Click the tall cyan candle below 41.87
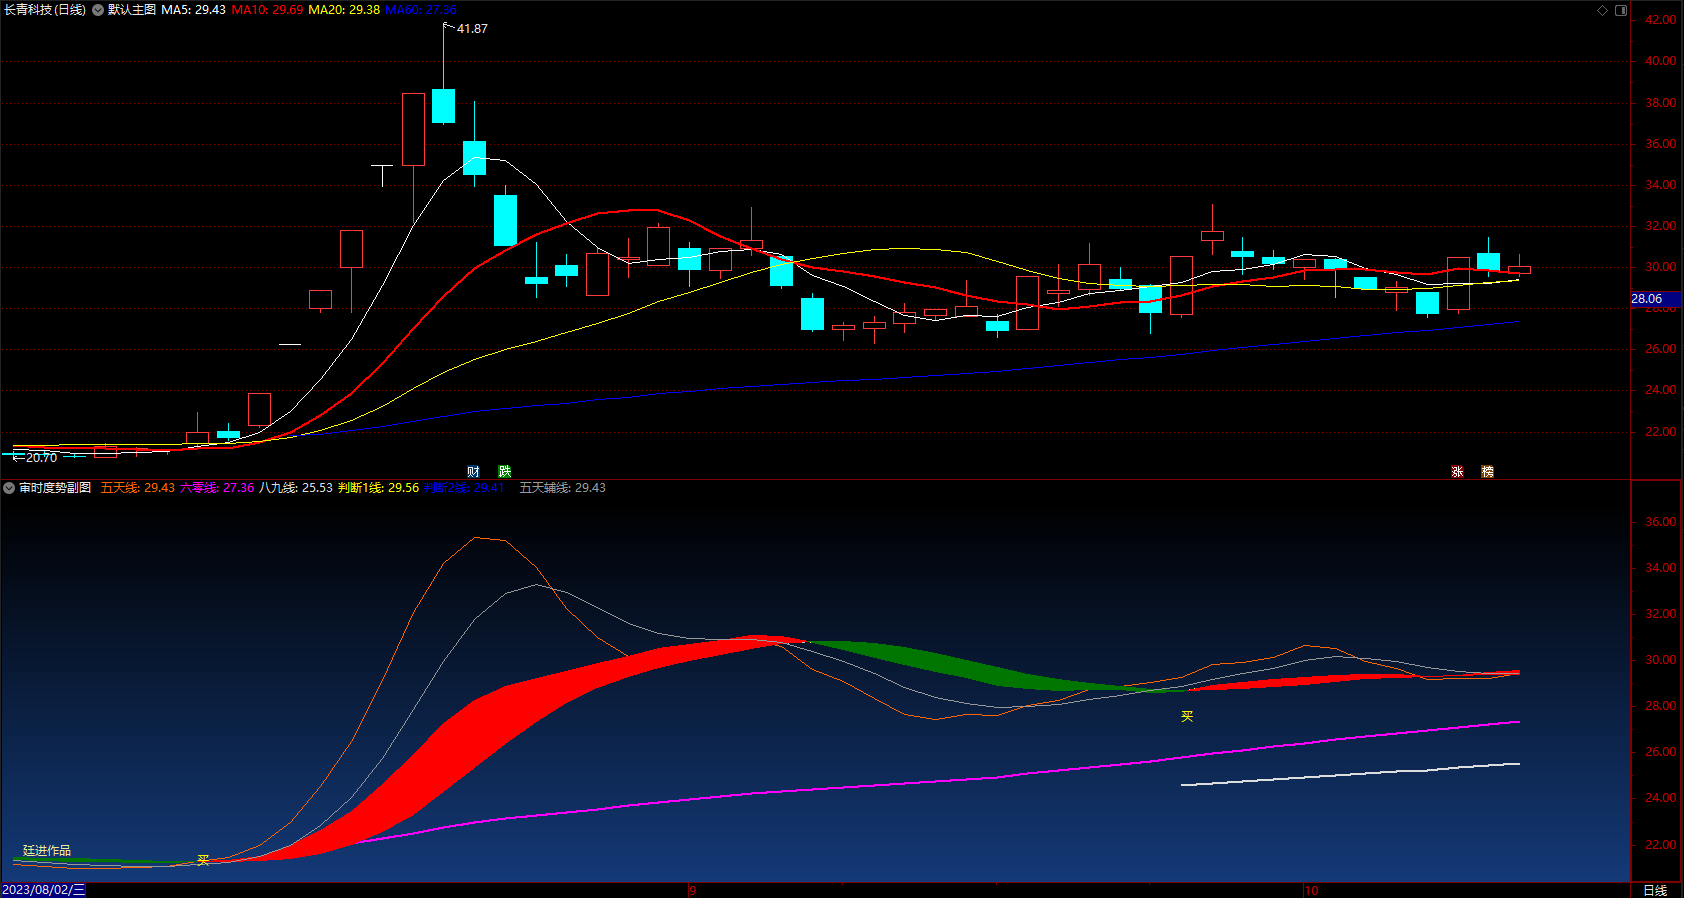Screen dimensions: 1684x898 click(443, 106)
